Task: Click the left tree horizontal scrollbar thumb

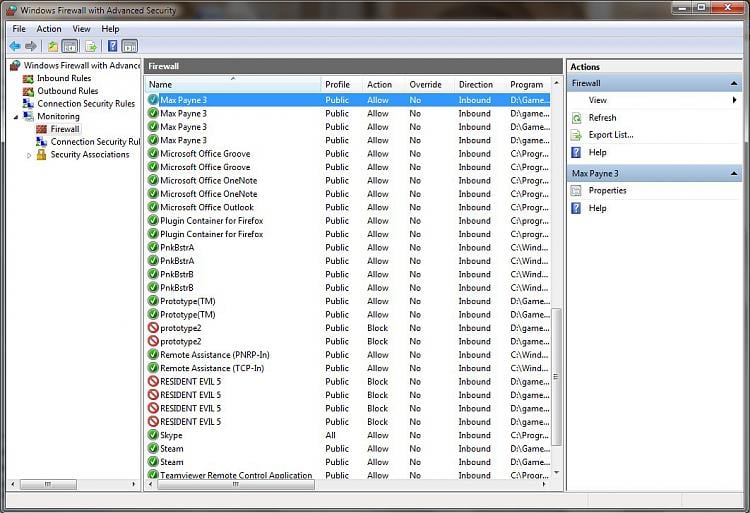Action: (48, 484)
